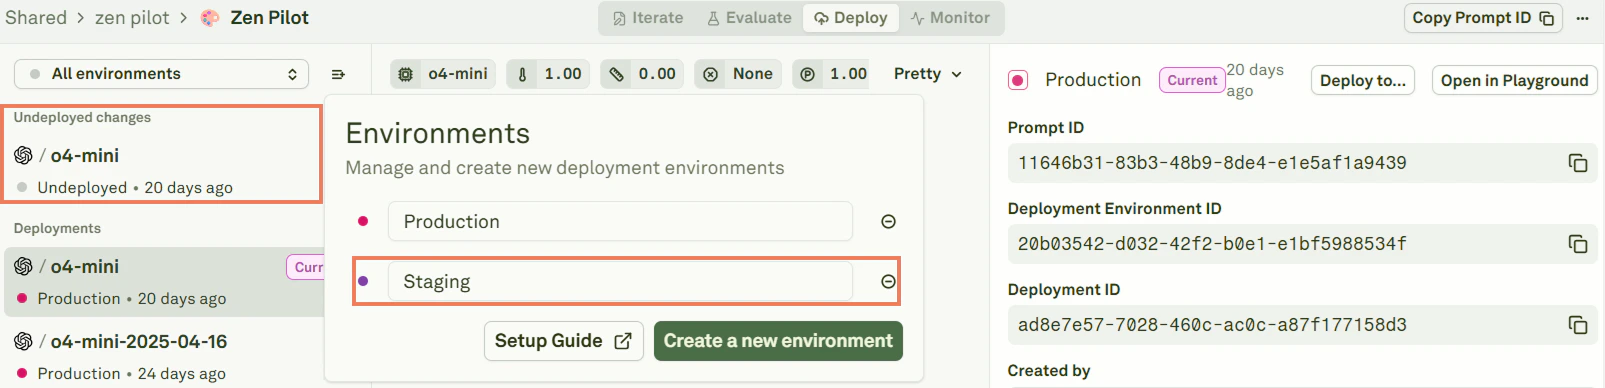Copy the Deployment ID value icon

[1578, 325]
